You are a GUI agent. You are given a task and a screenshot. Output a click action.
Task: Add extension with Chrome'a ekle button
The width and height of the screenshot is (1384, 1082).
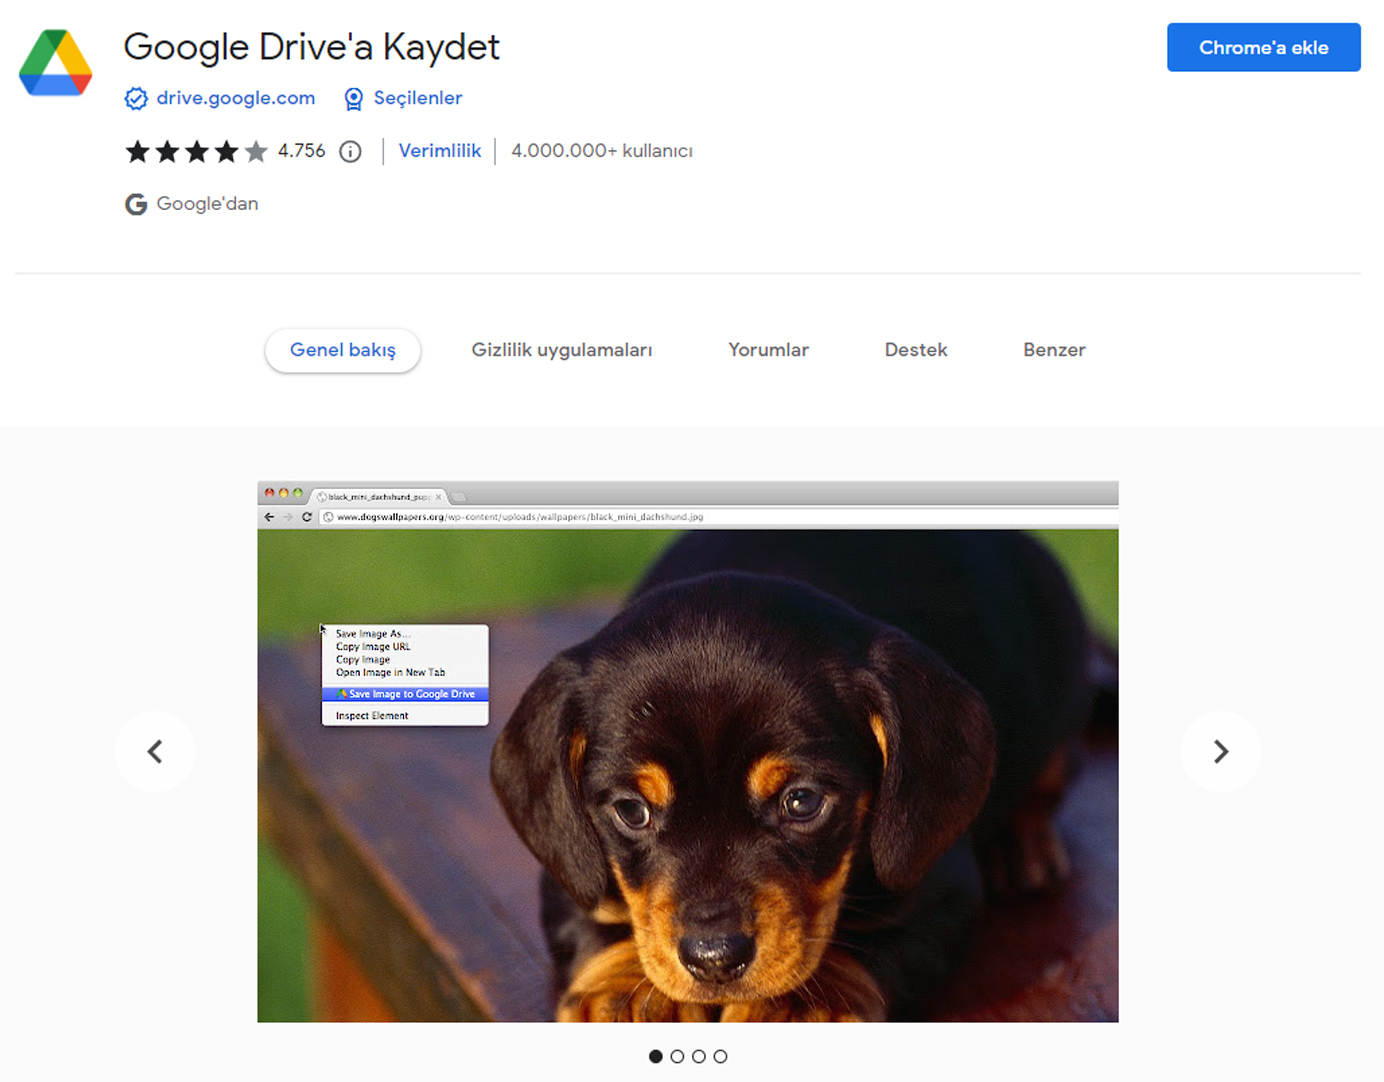click(1263, 47)
